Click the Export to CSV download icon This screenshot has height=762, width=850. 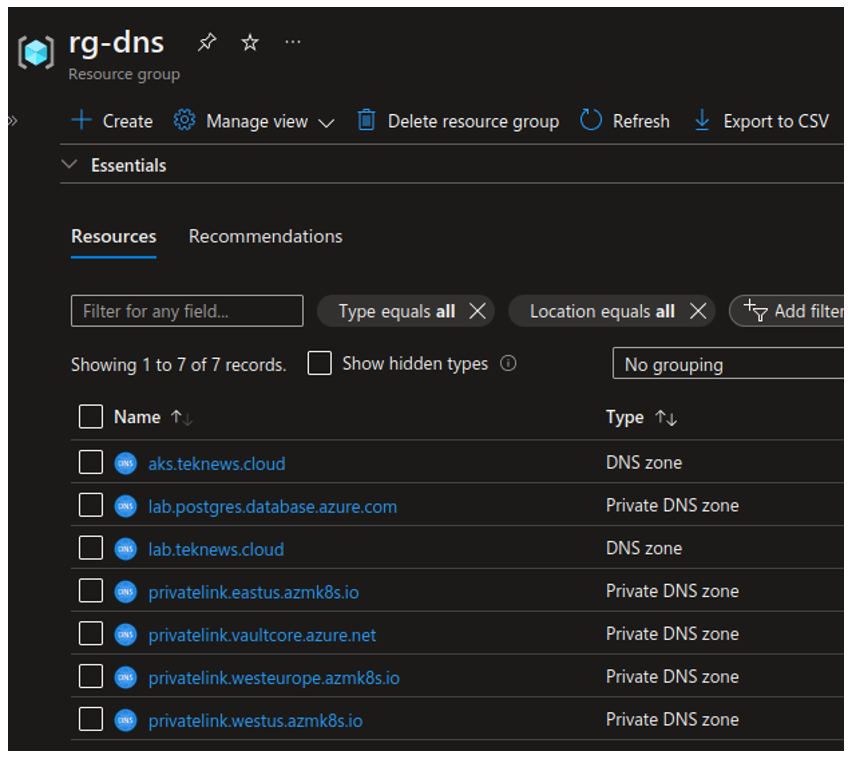702,121
